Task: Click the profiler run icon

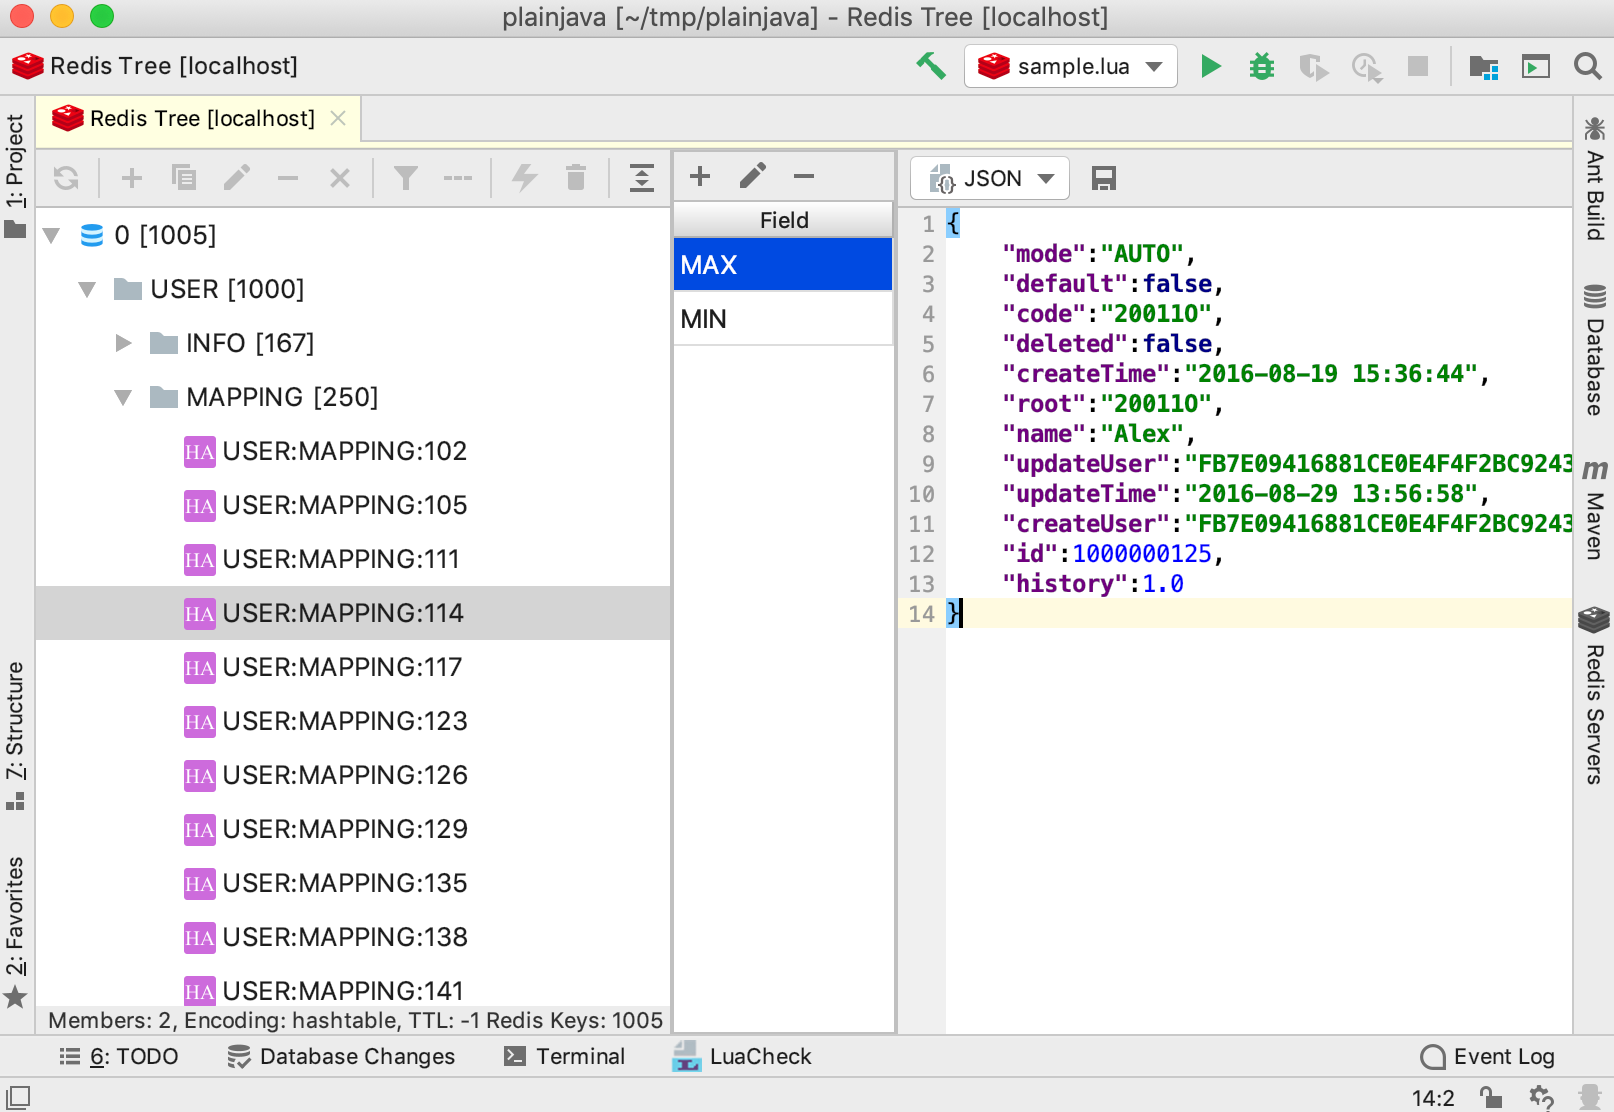Action: coord(1366,67)
